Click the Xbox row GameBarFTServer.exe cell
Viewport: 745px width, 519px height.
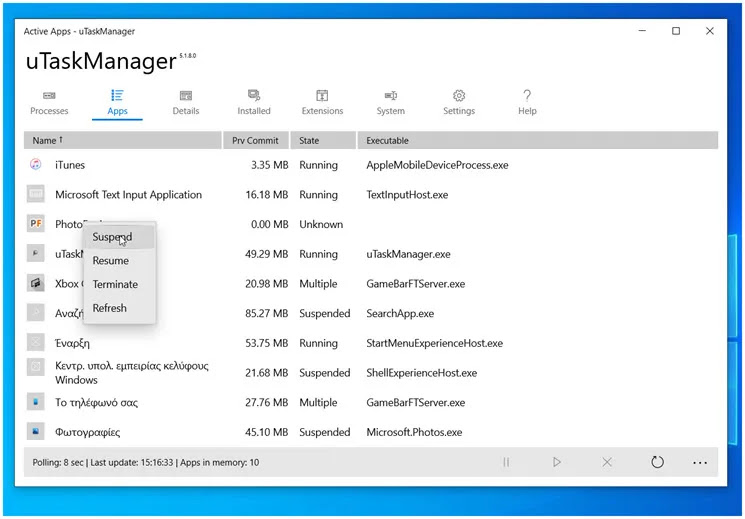pos(415,284)
